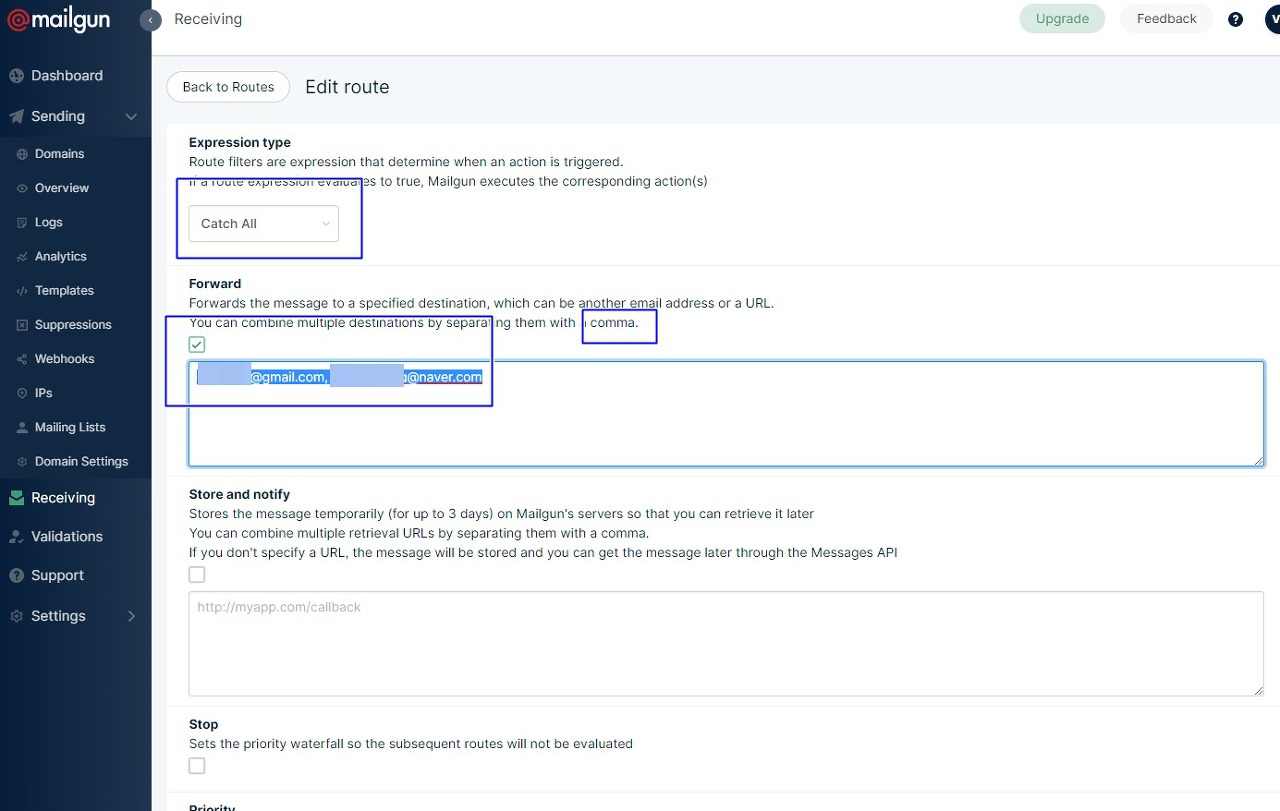
Task: Click the Mailgun logo
Action: (59, 19)
